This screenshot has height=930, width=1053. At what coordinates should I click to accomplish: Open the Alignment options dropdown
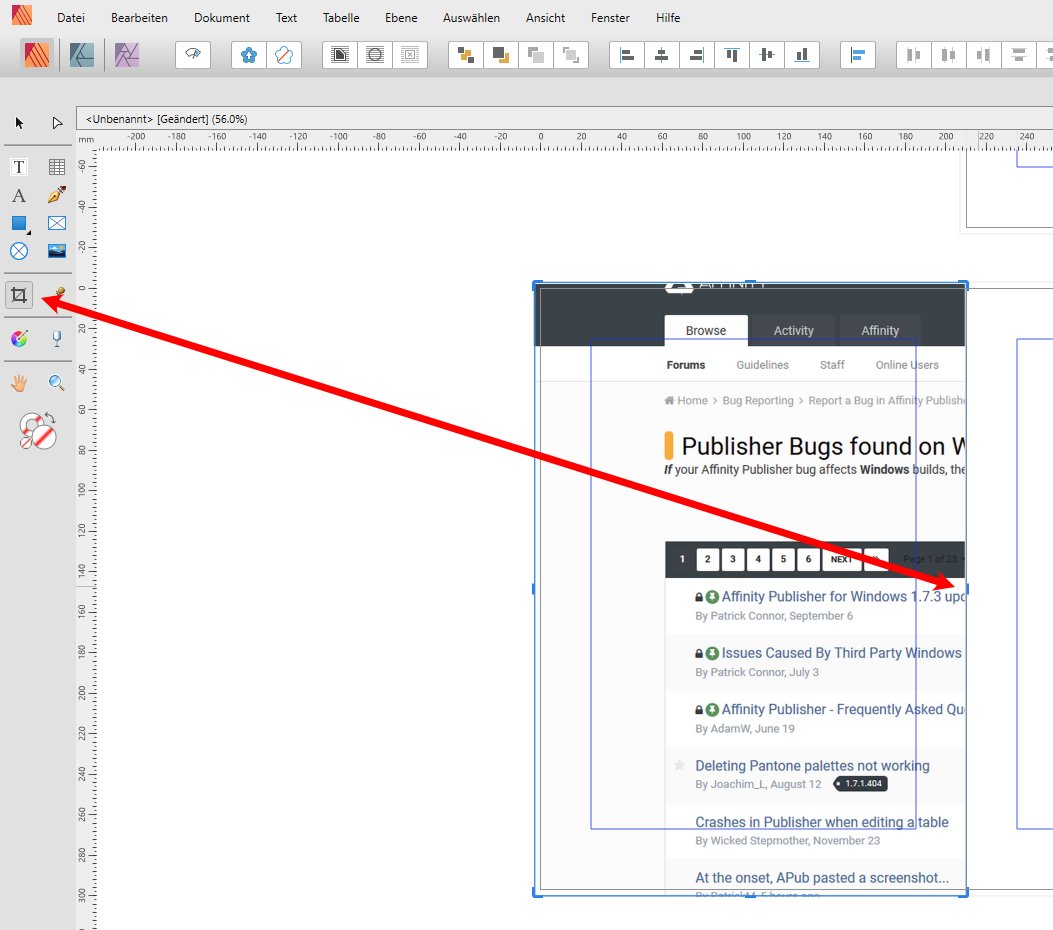click(858, 54)
